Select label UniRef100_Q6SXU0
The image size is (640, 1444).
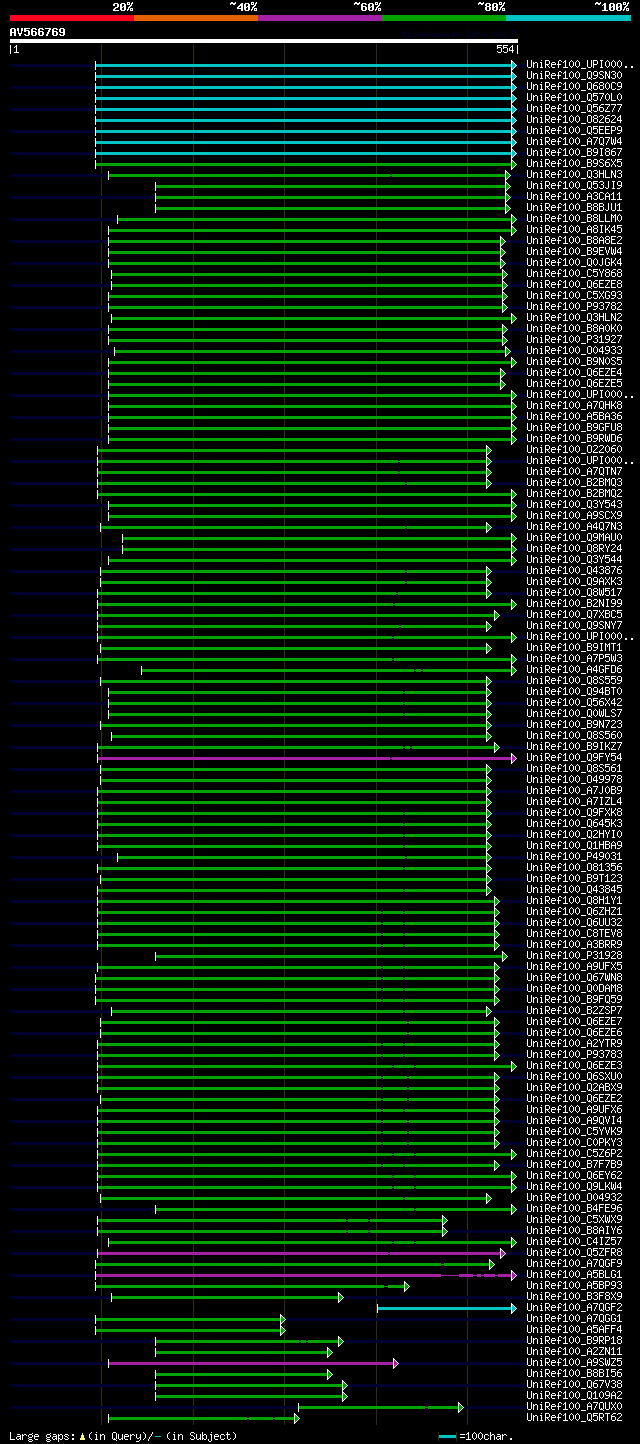574,1076
